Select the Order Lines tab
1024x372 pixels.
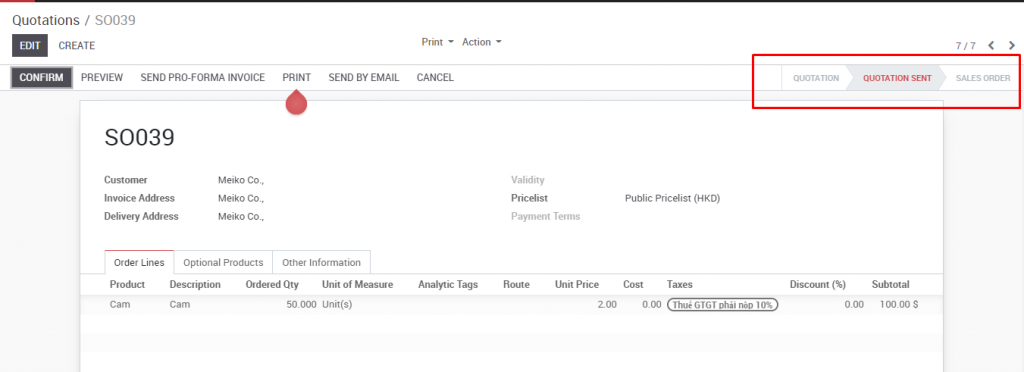click(x=139, y=262)
